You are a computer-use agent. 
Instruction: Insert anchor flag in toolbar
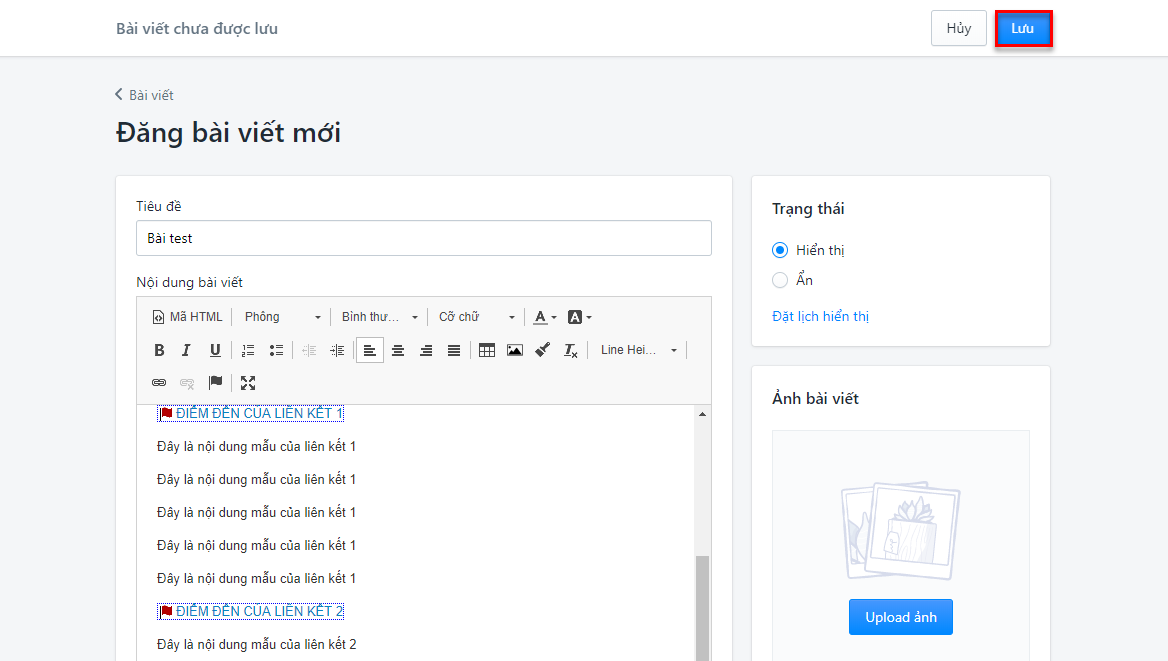tap(215, 383)
